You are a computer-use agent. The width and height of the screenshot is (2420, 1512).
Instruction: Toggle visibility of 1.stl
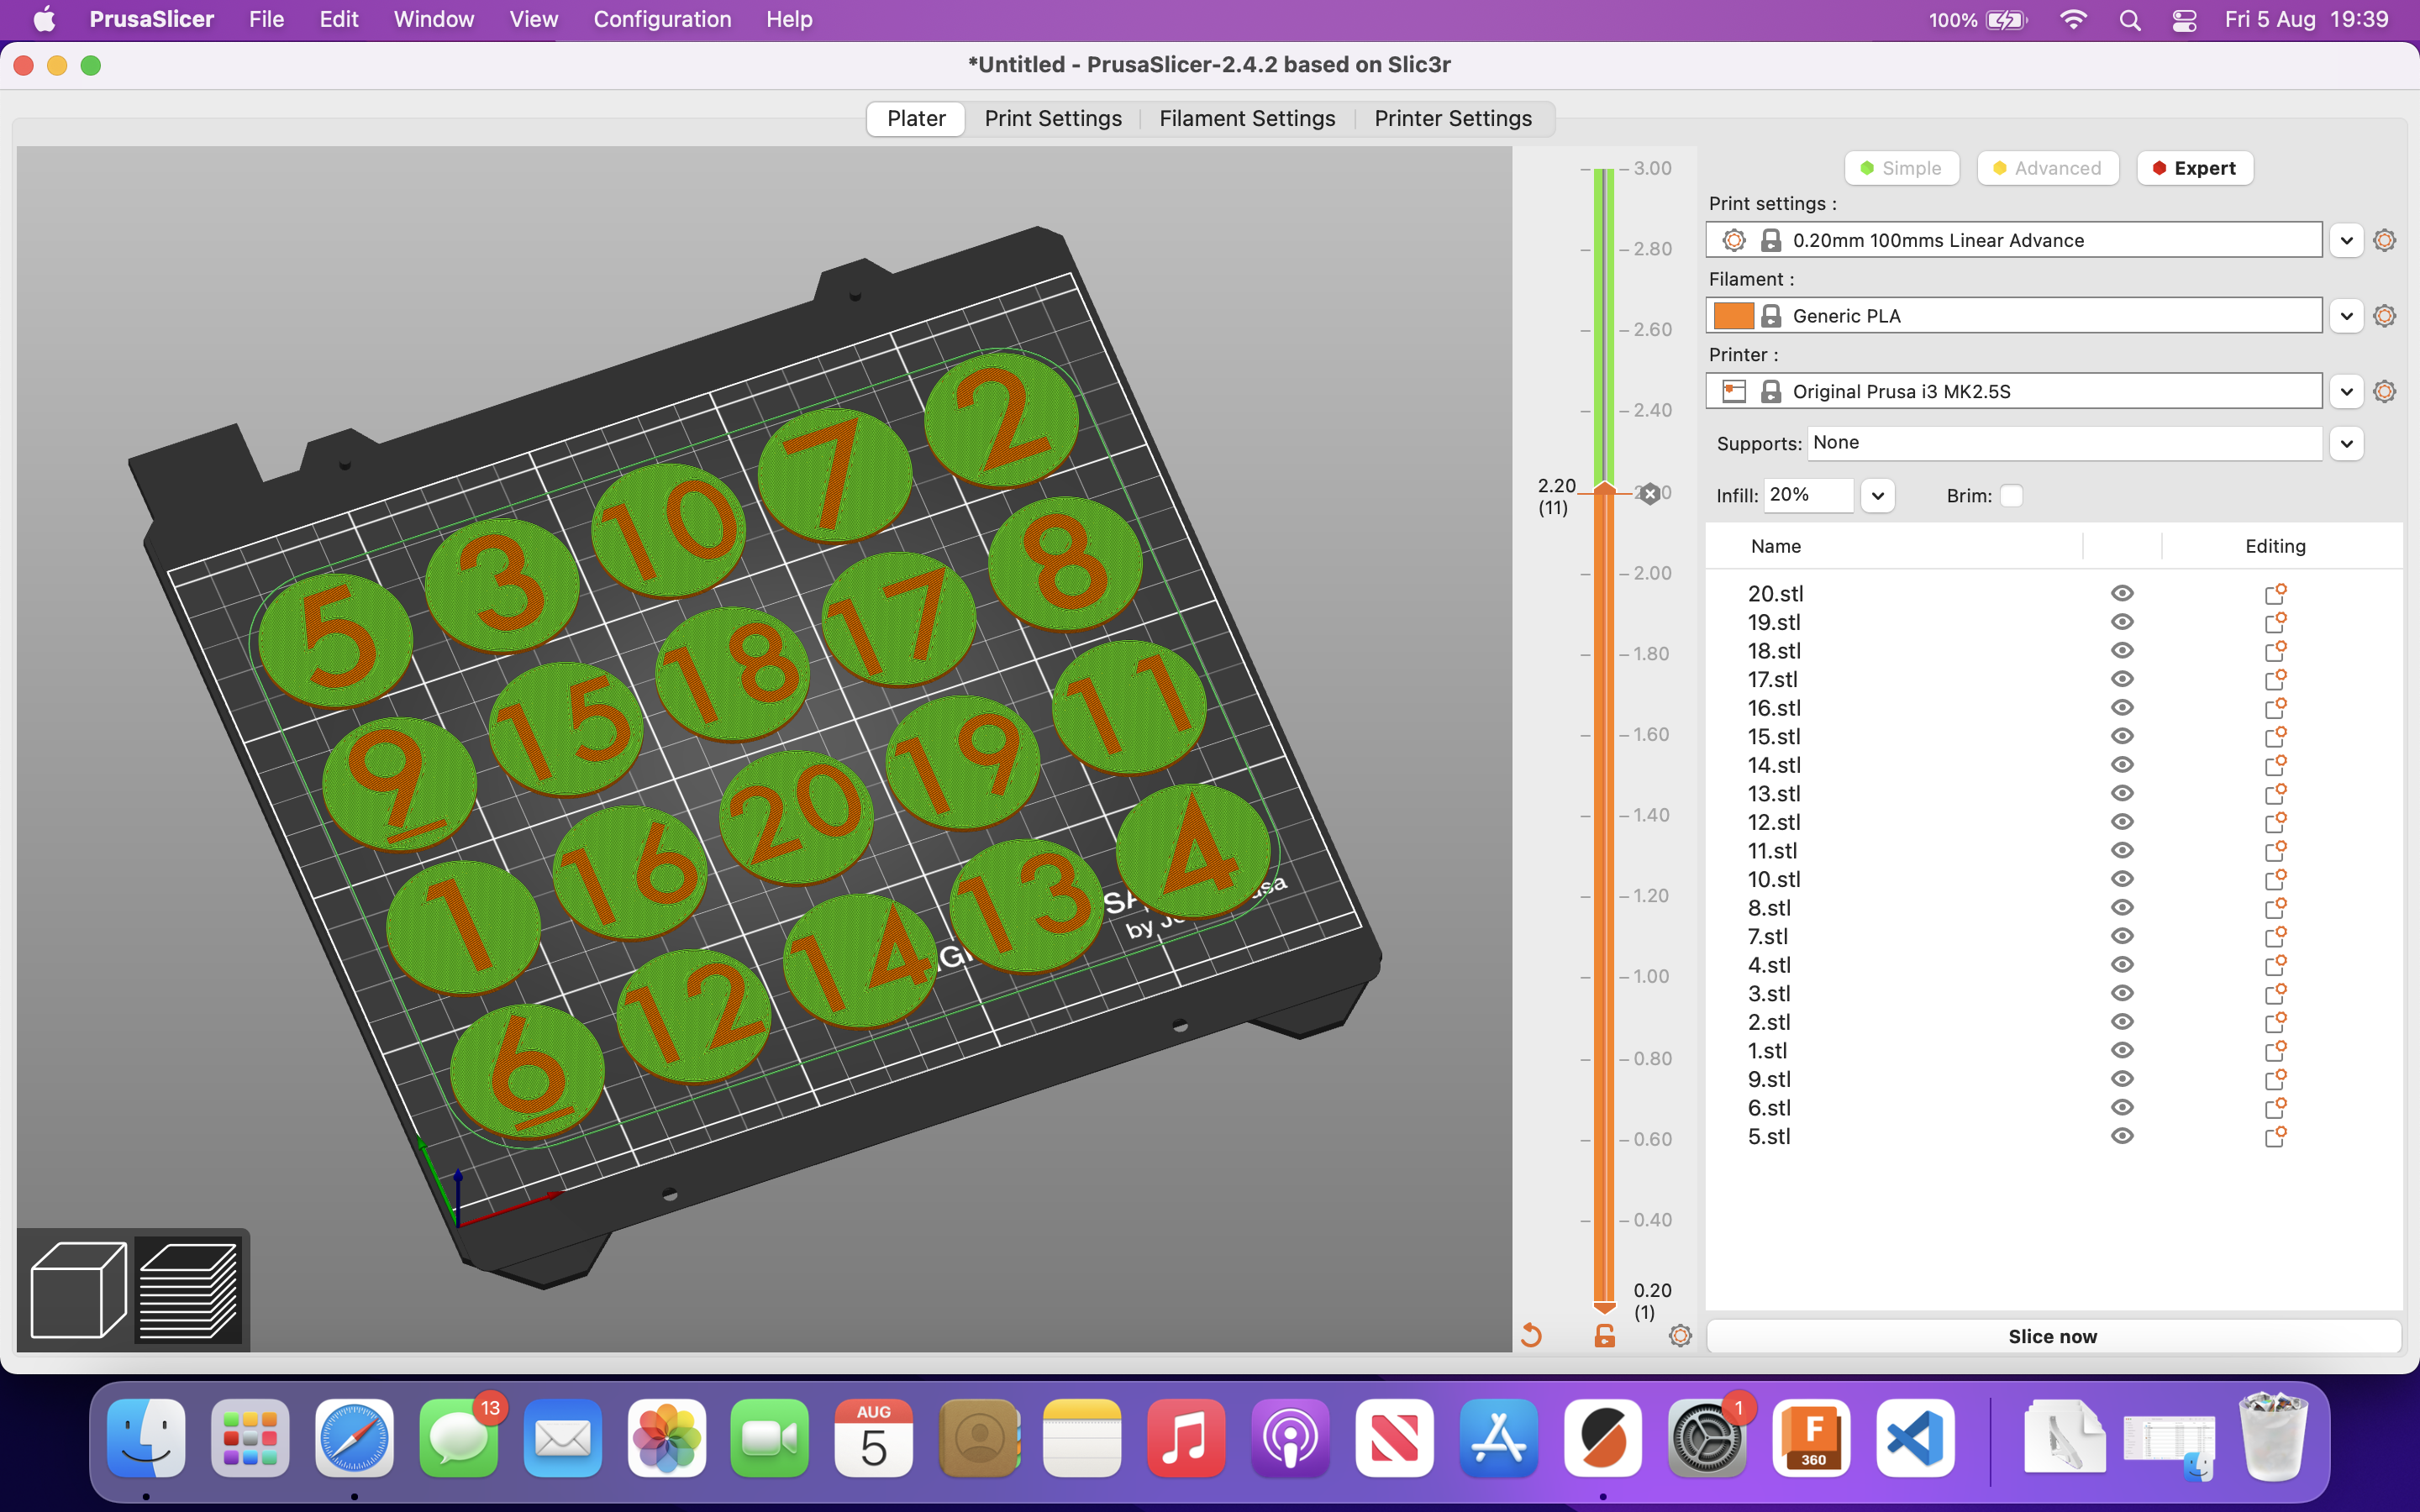tap(2122, 1050)
